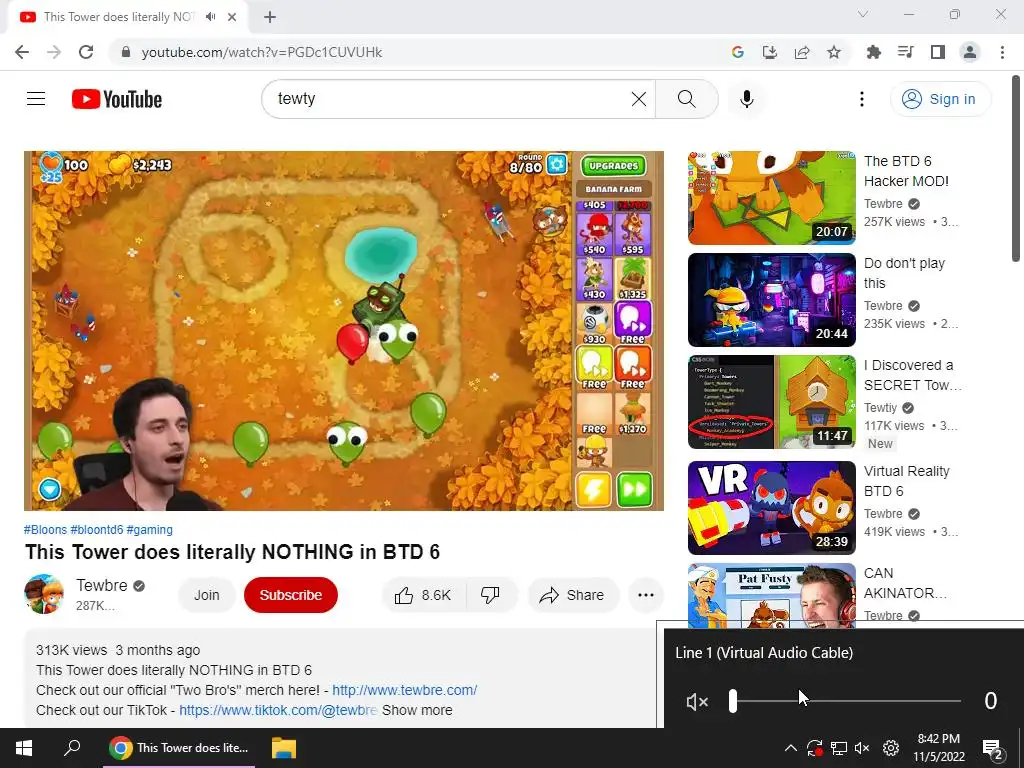View site information via lock icon
This screenshot has height=768, width=1024.
pos(126,52)
